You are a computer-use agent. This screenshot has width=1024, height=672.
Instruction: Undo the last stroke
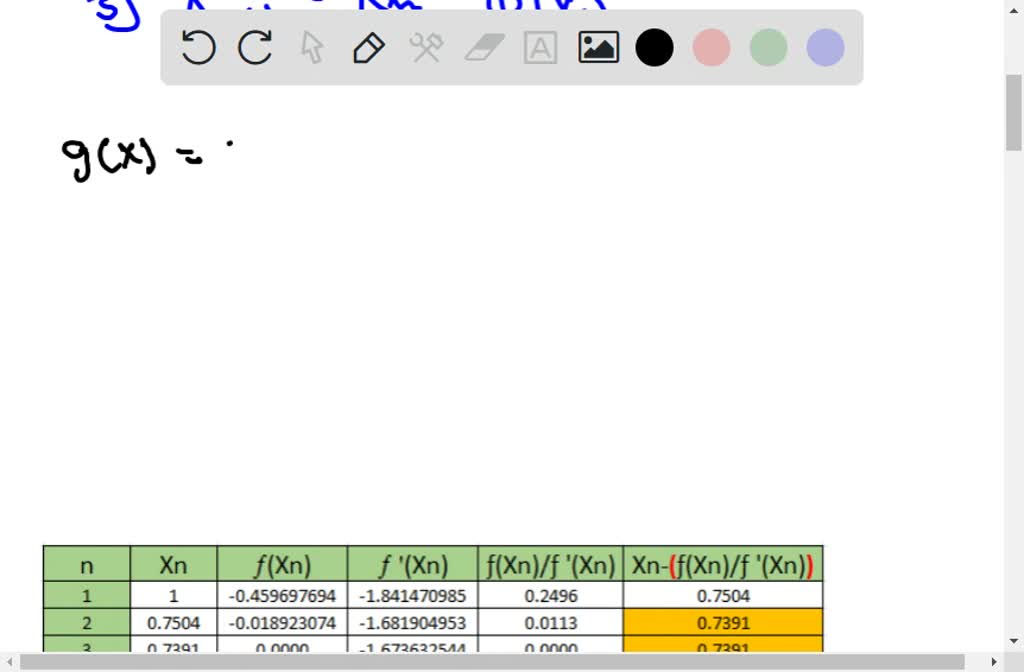[x=198, y=48]
